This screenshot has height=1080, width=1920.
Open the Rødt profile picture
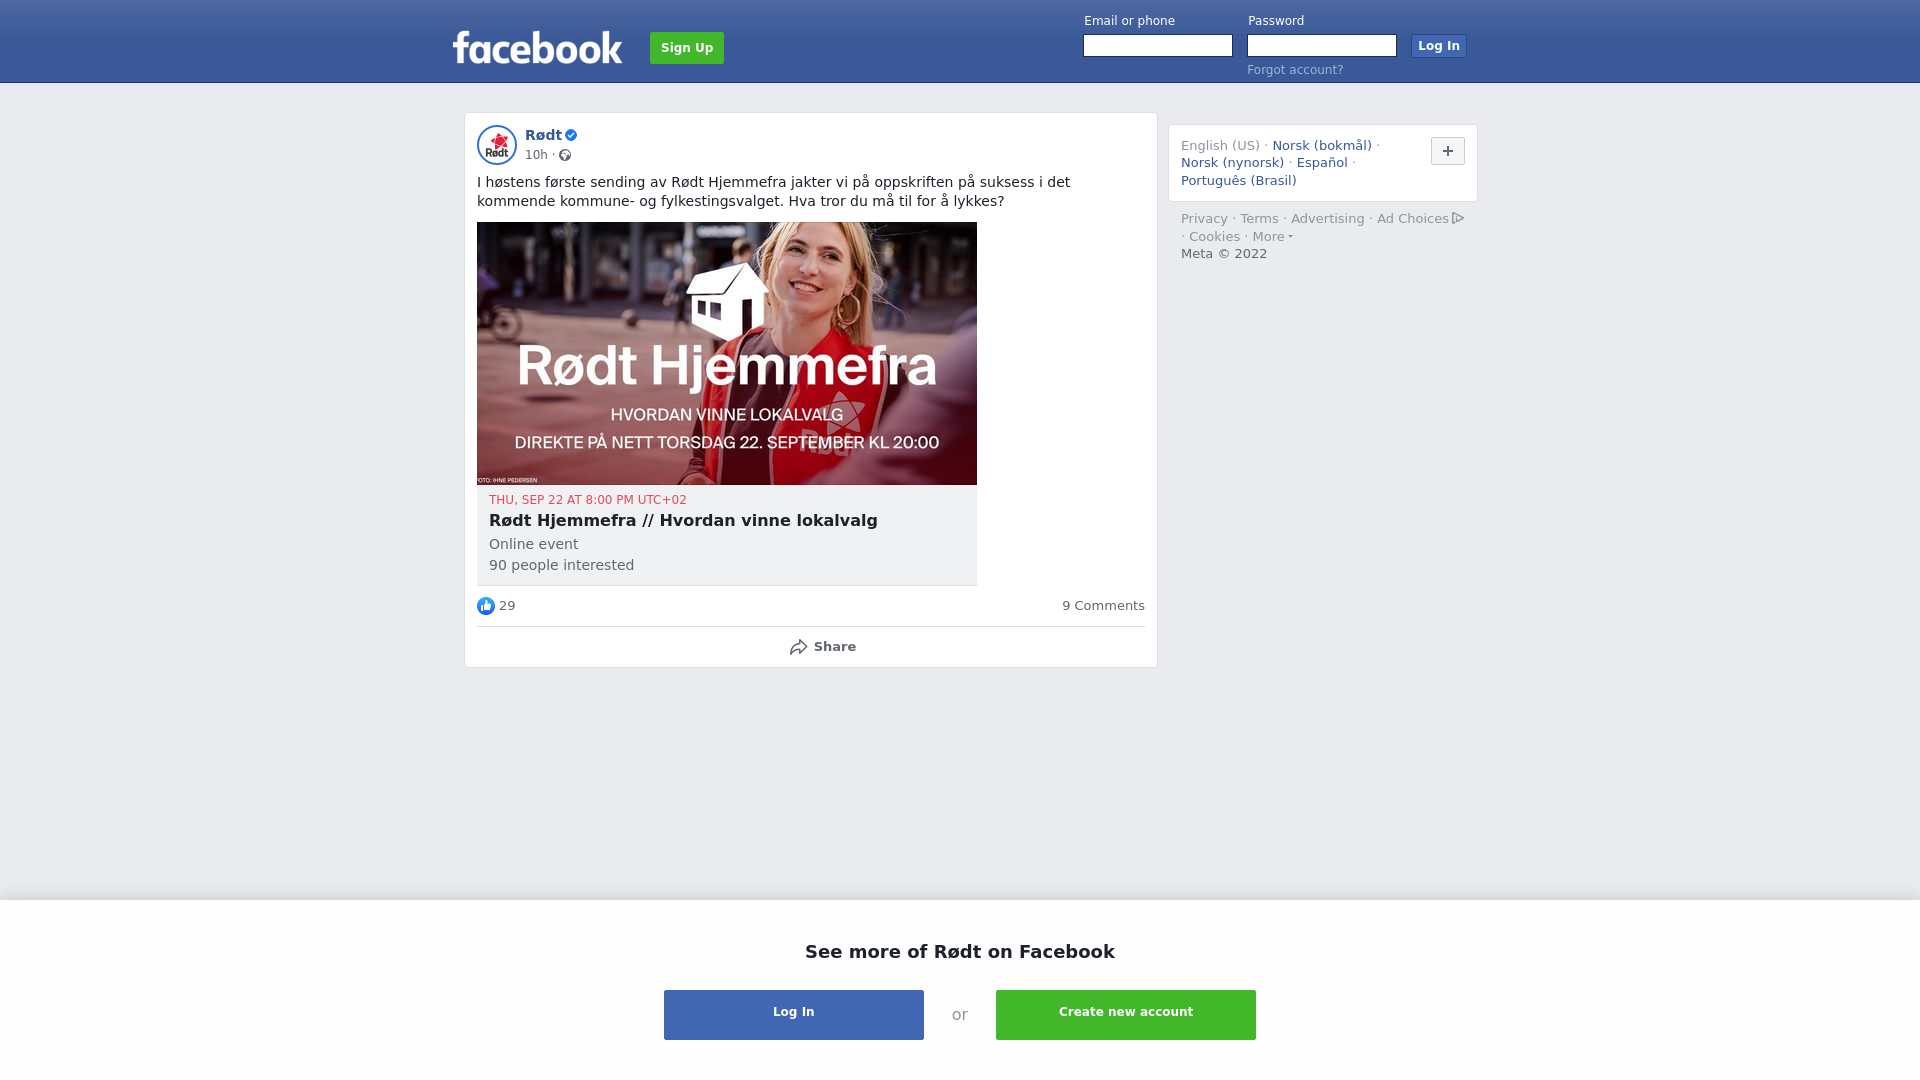coord(497,145)
